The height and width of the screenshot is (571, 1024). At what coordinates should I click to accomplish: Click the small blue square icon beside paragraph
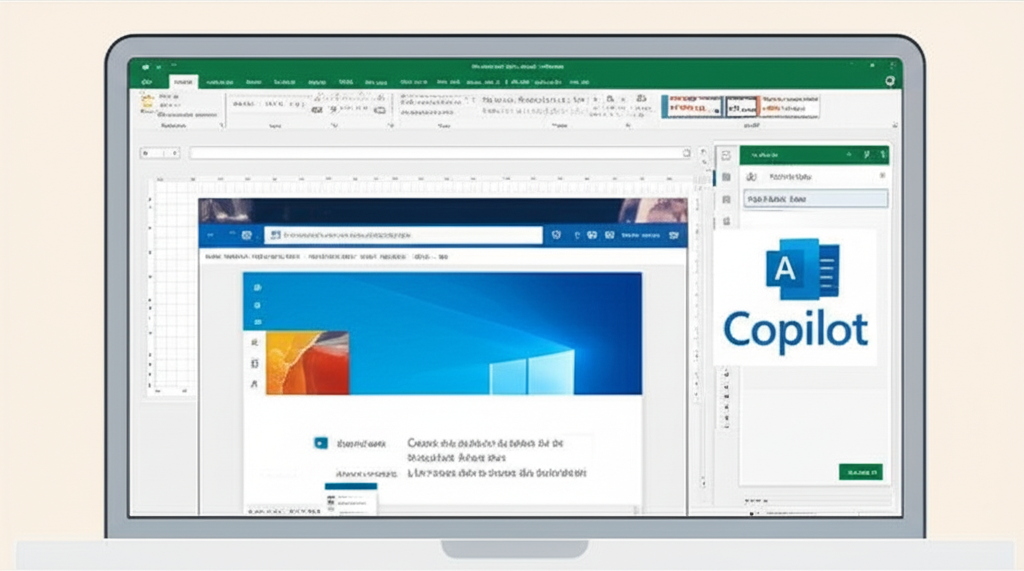pos(321,443)
